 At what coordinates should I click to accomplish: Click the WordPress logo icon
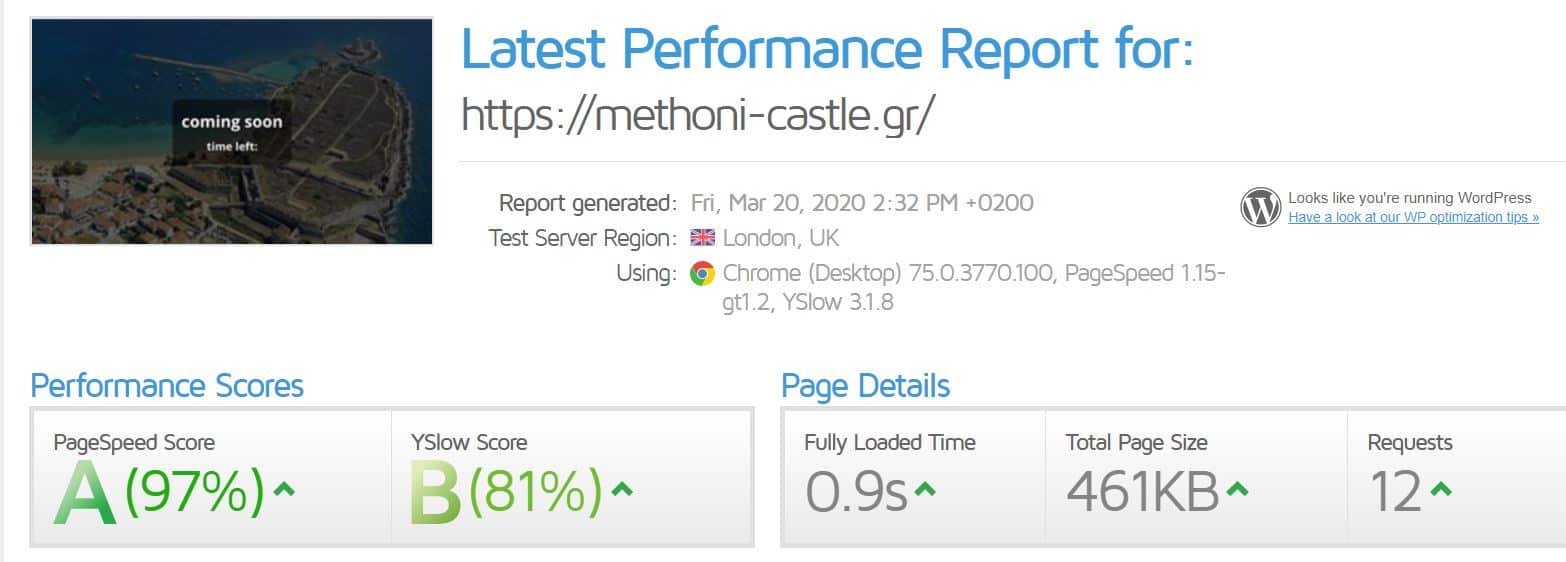(x=1260, y=207)
